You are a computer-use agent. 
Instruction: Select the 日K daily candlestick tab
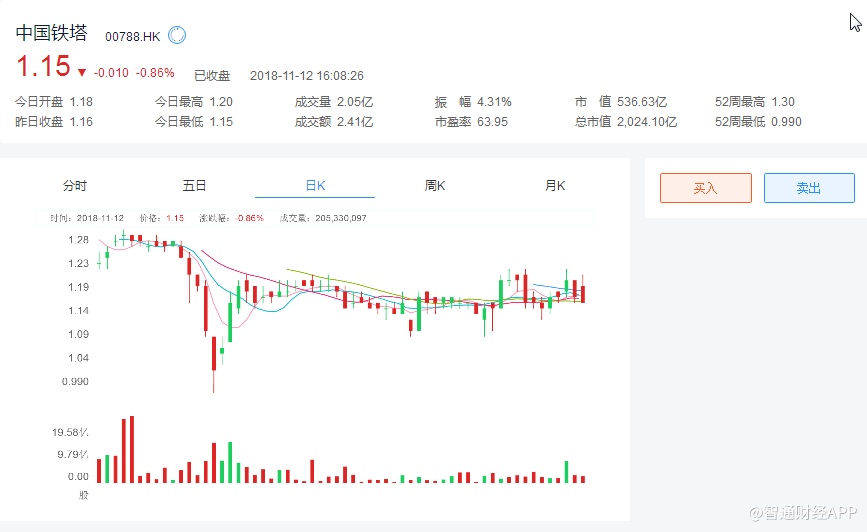315,186
